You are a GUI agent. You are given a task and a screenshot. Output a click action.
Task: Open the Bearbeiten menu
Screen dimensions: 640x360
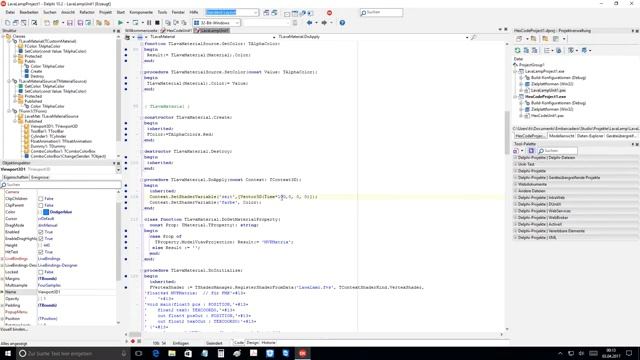click(x=29, y=13)
